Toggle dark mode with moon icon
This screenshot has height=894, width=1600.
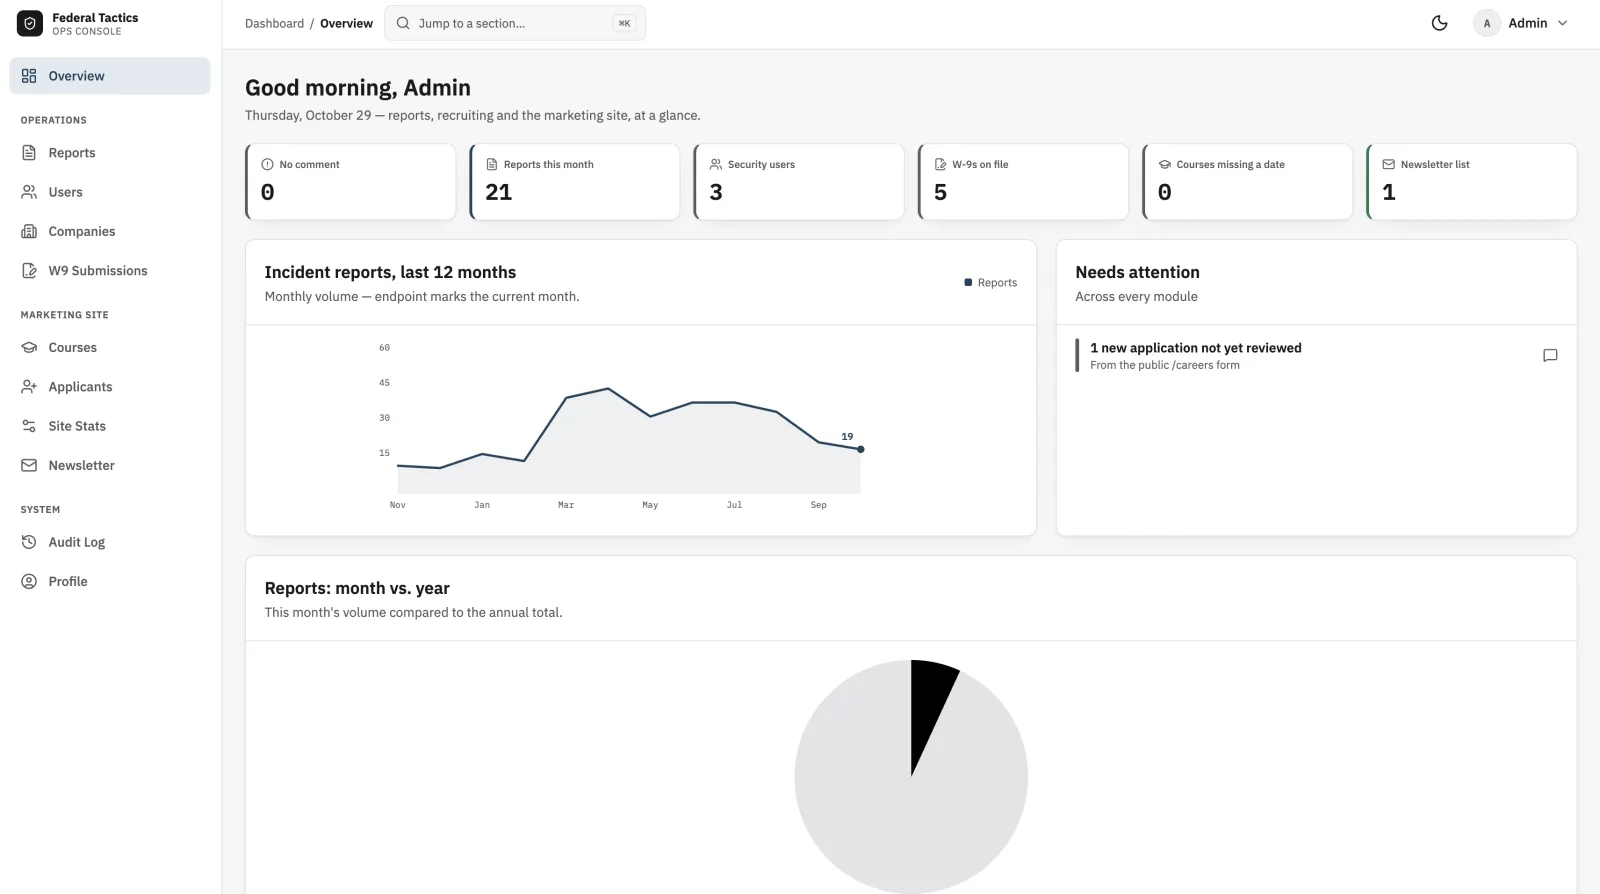click(x=1439, y=23)
